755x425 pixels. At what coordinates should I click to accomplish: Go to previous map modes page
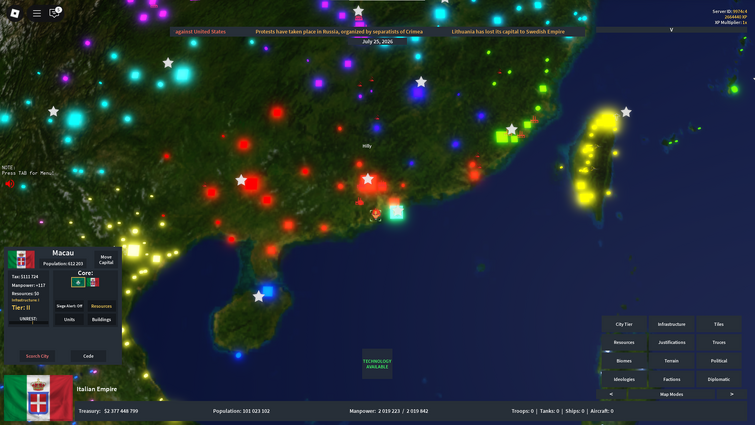pyautogui.click(x=611, y=394)
